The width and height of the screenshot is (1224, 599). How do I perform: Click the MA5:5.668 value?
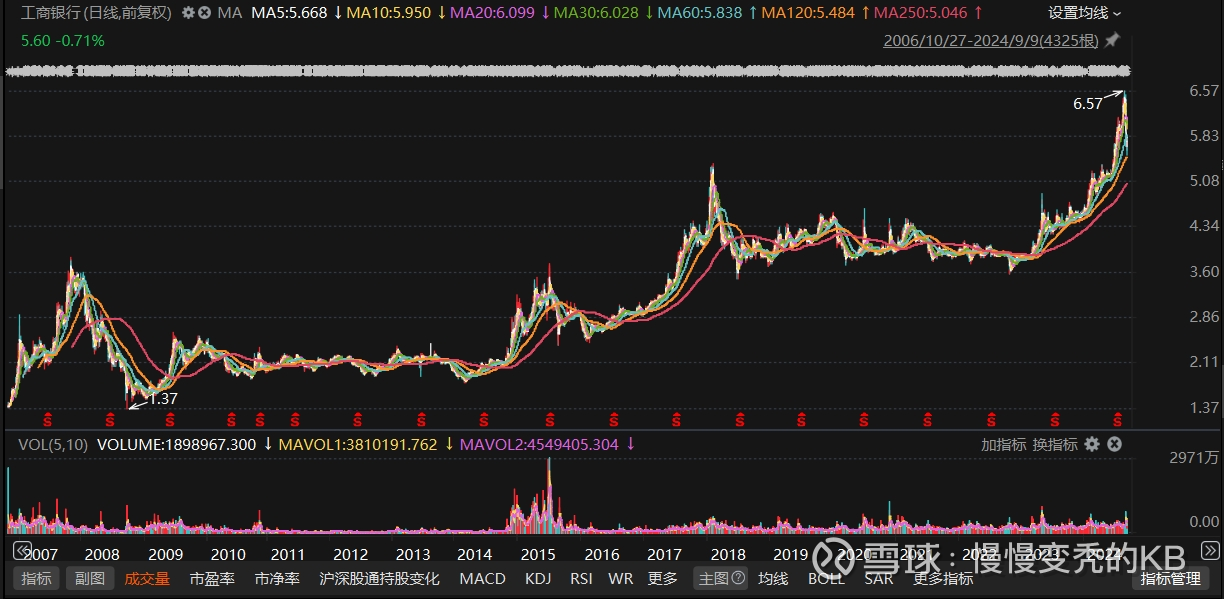[x=289, y=13]
